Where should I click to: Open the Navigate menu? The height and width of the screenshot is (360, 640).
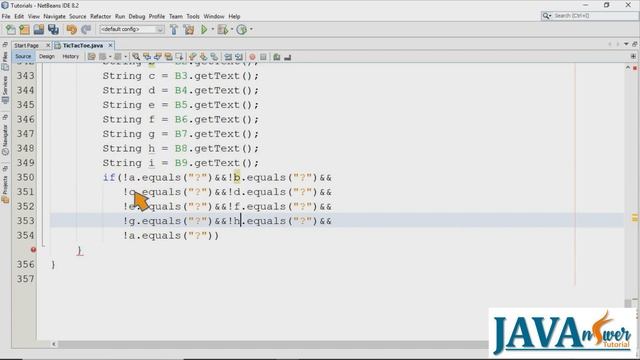(x=54, y=16)
